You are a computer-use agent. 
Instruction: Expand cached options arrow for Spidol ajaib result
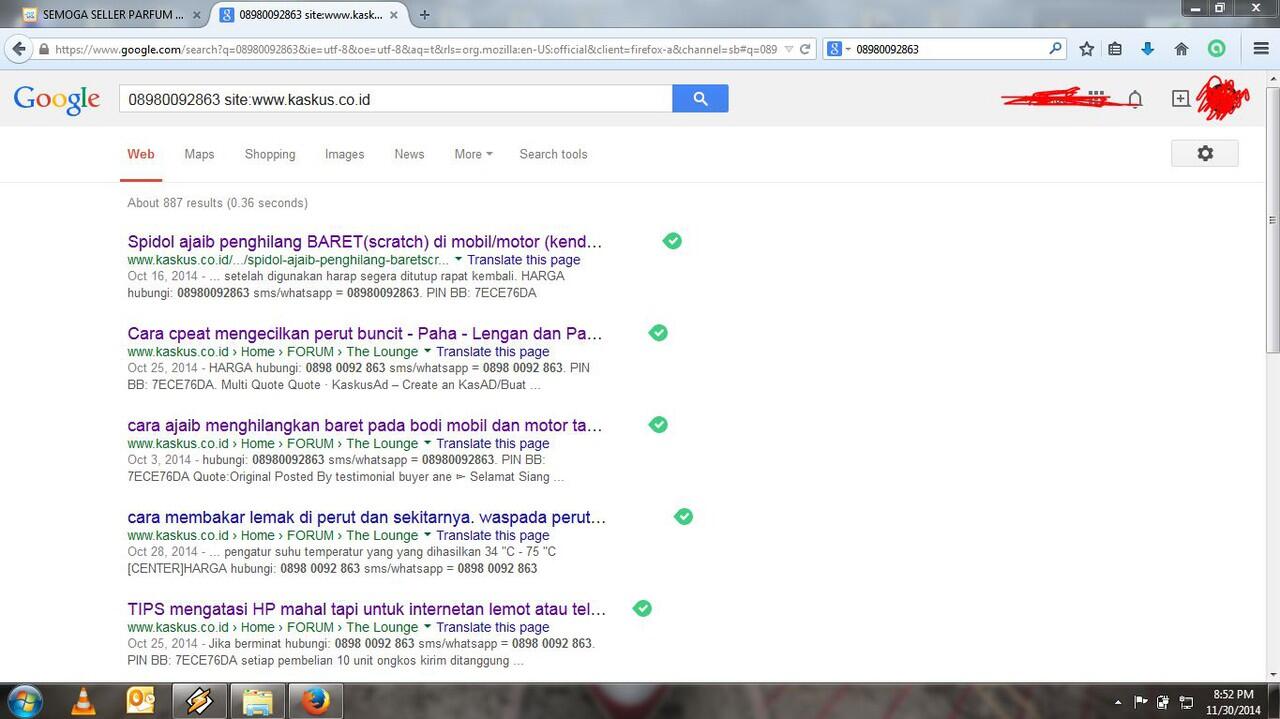(x=458, y=260)
